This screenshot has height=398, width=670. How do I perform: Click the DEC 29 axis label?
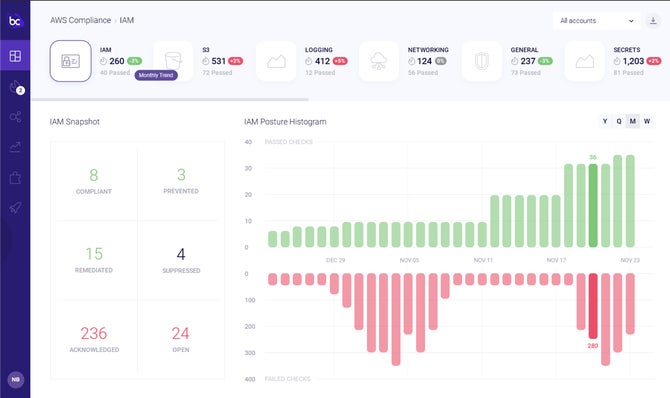(335, 260)
